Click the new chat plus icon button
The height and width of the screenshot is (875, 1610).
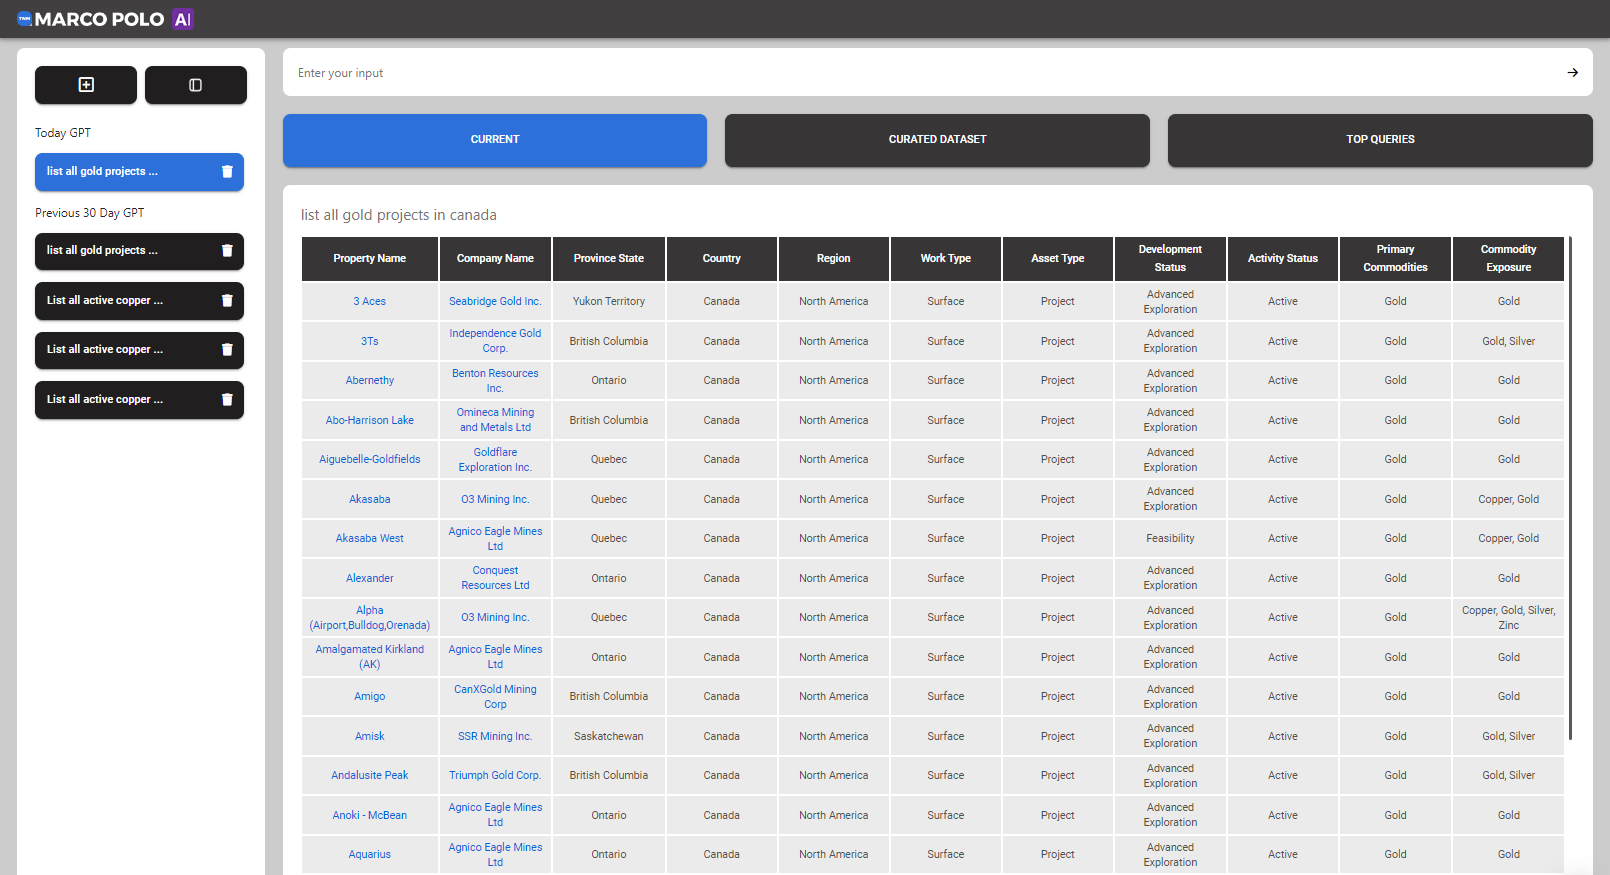coord(86,85)
